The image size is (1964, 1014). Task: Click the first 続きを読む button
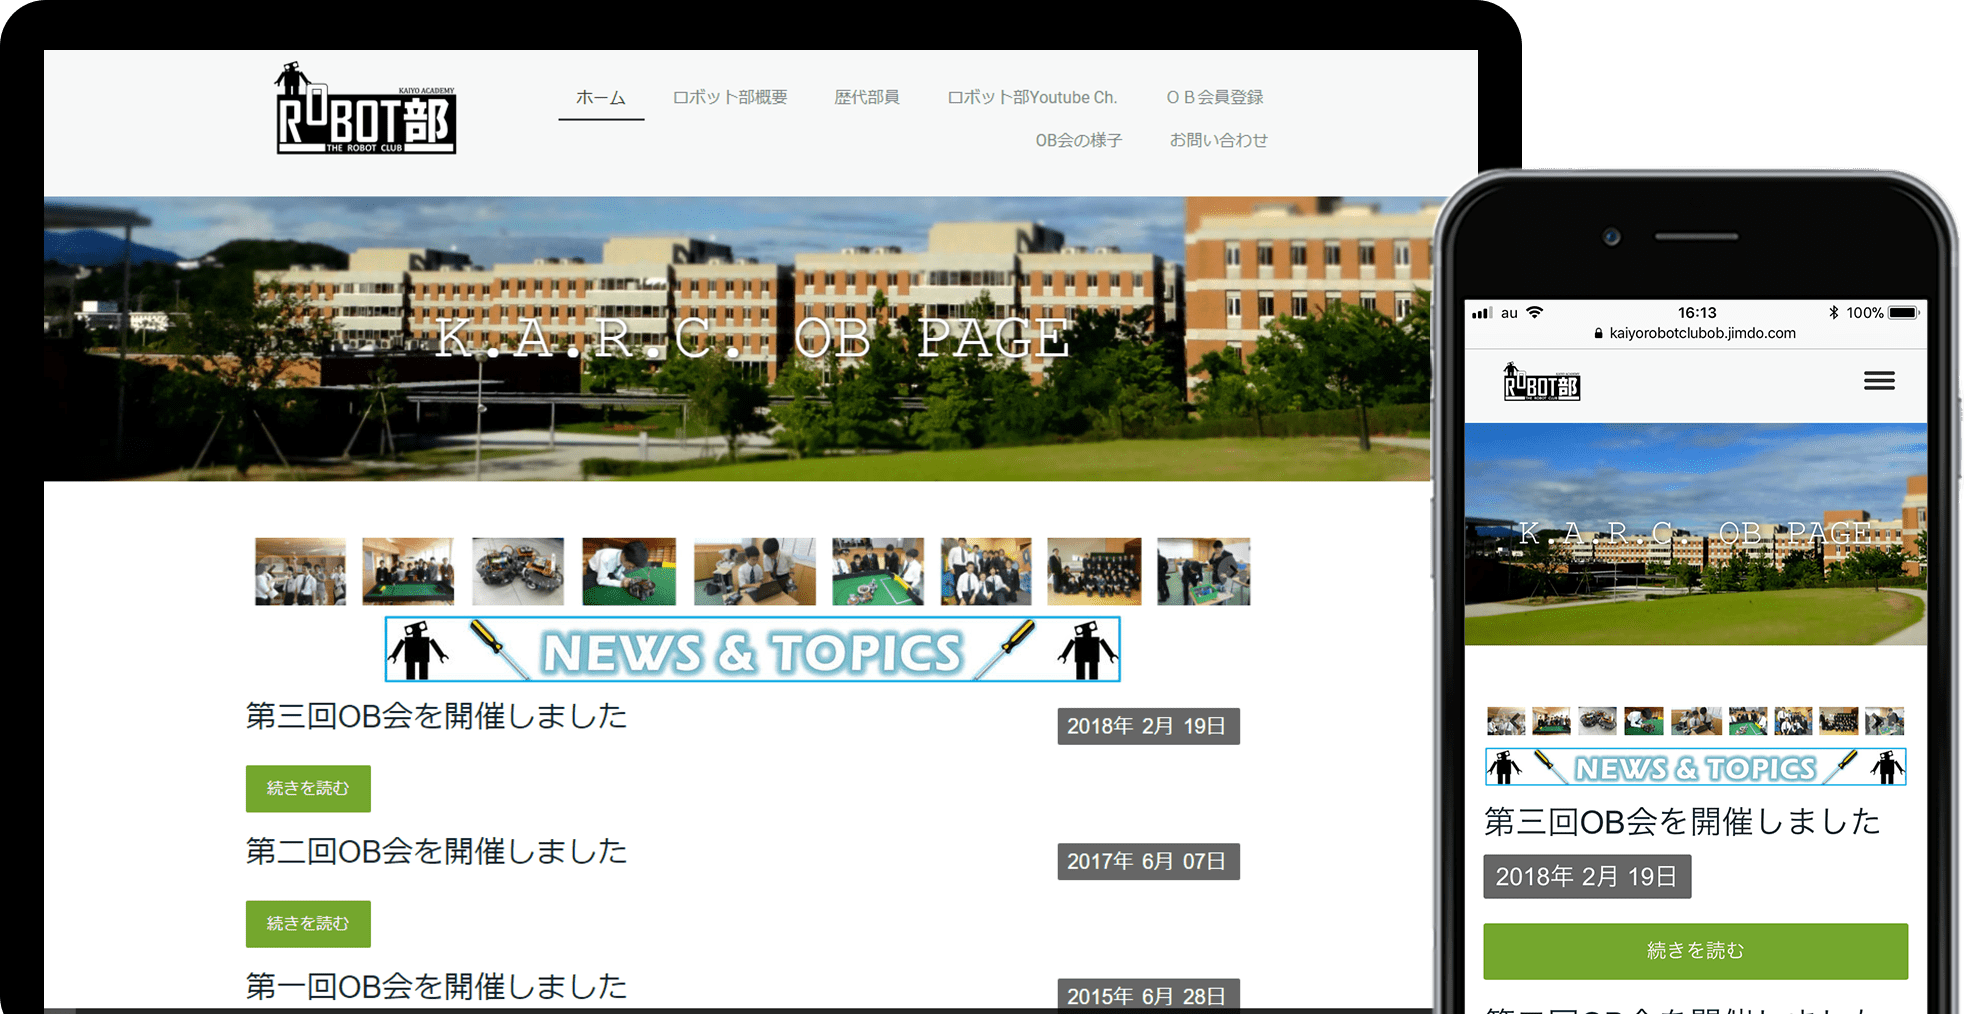[307, 788]
